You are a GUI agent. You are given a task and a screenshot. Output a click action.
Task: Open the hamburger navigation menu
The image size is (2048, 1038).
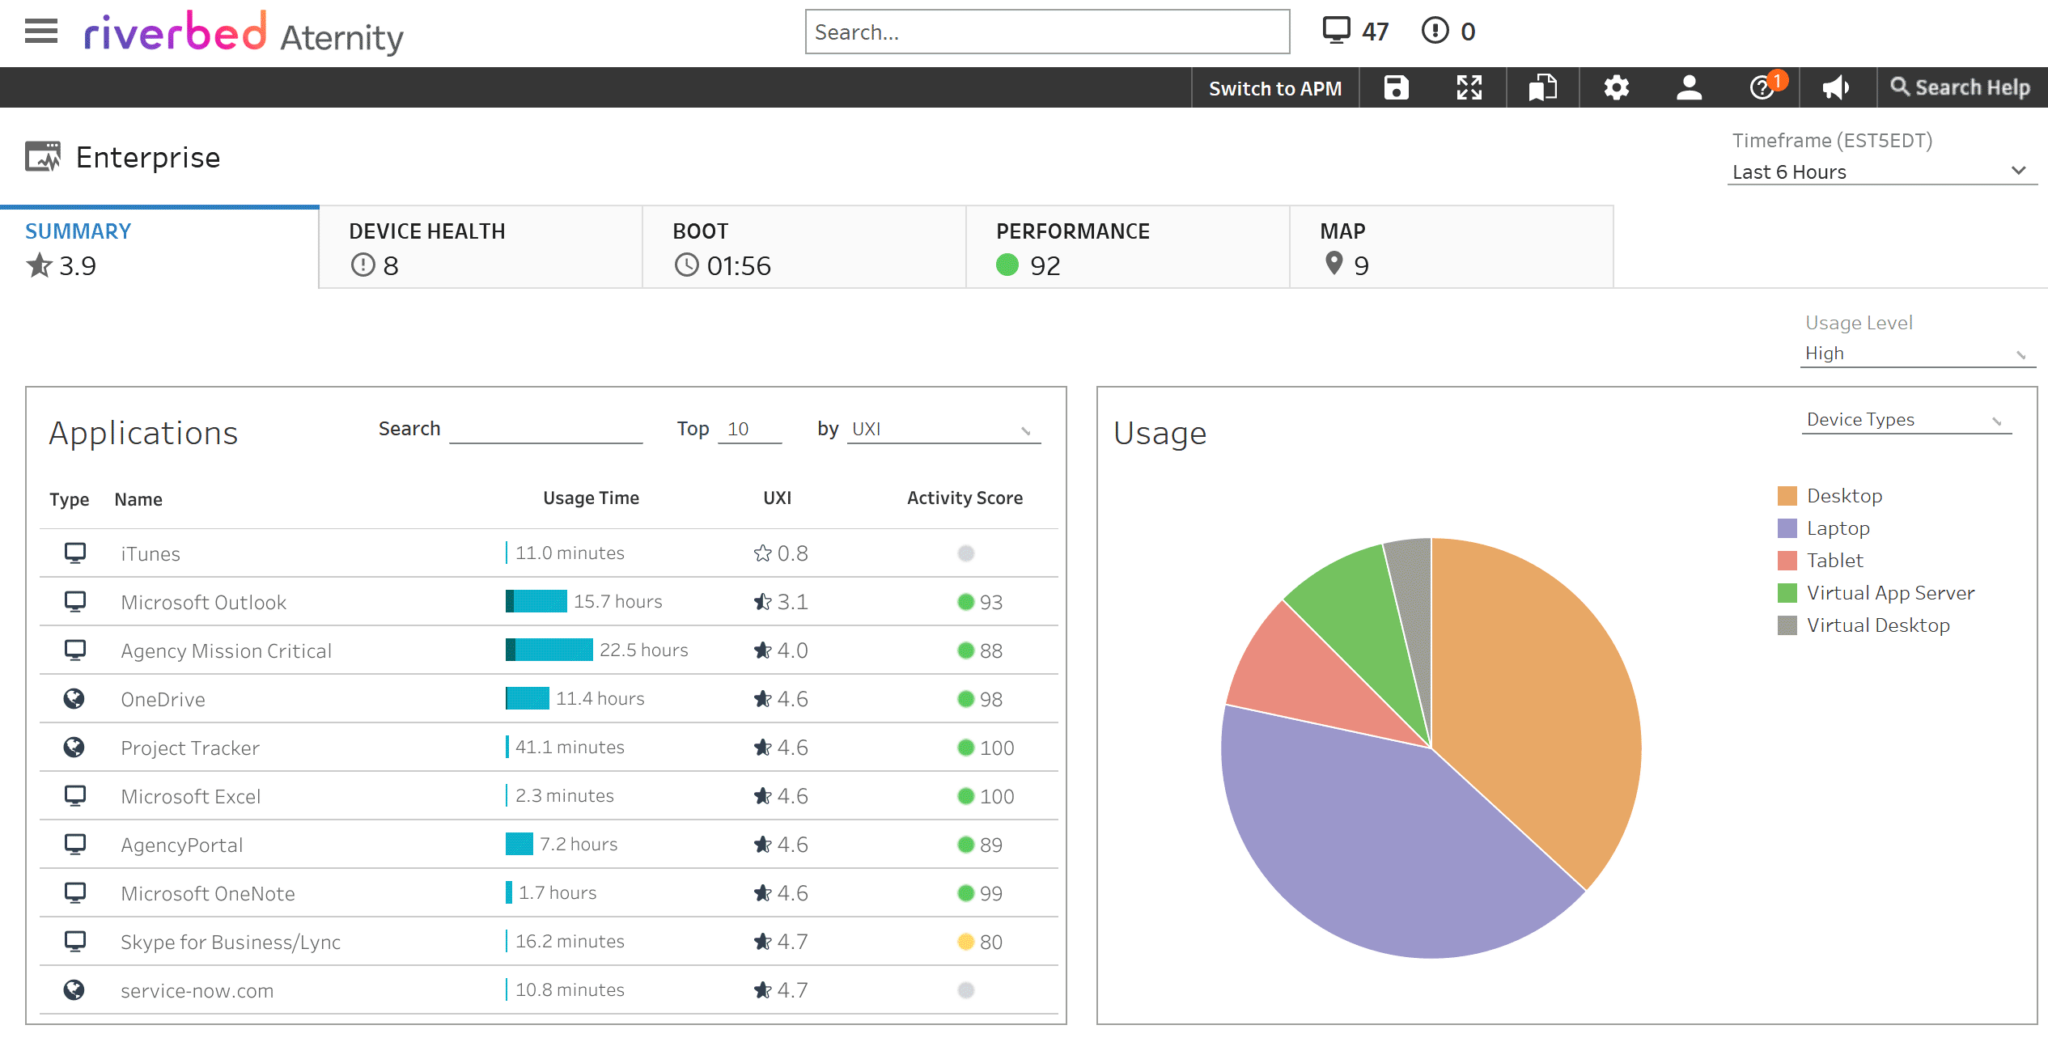pyautogui.click(x=41, y=31)
